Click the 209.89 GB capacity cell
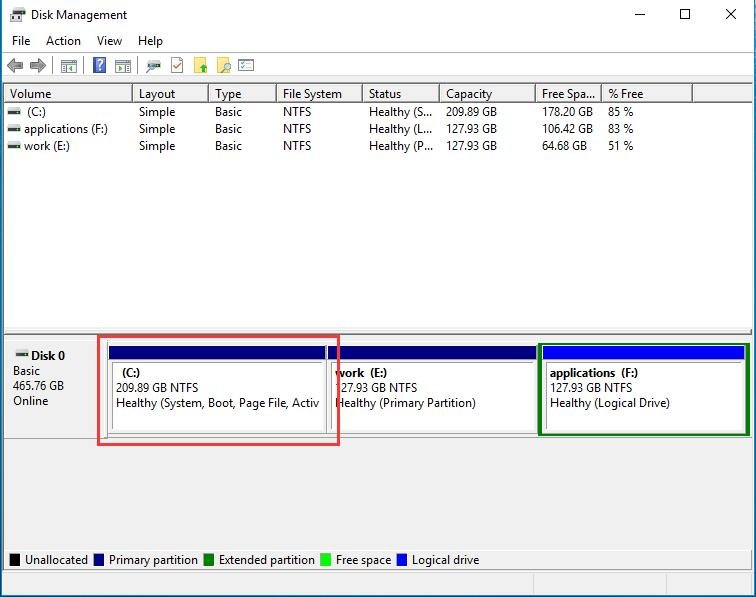This screenshot has height=597, width=756. click(x=471, y=112)
